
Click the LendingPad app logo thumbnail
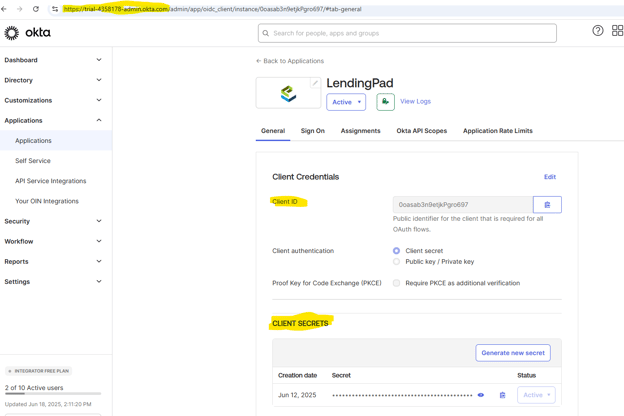point(289,94)
